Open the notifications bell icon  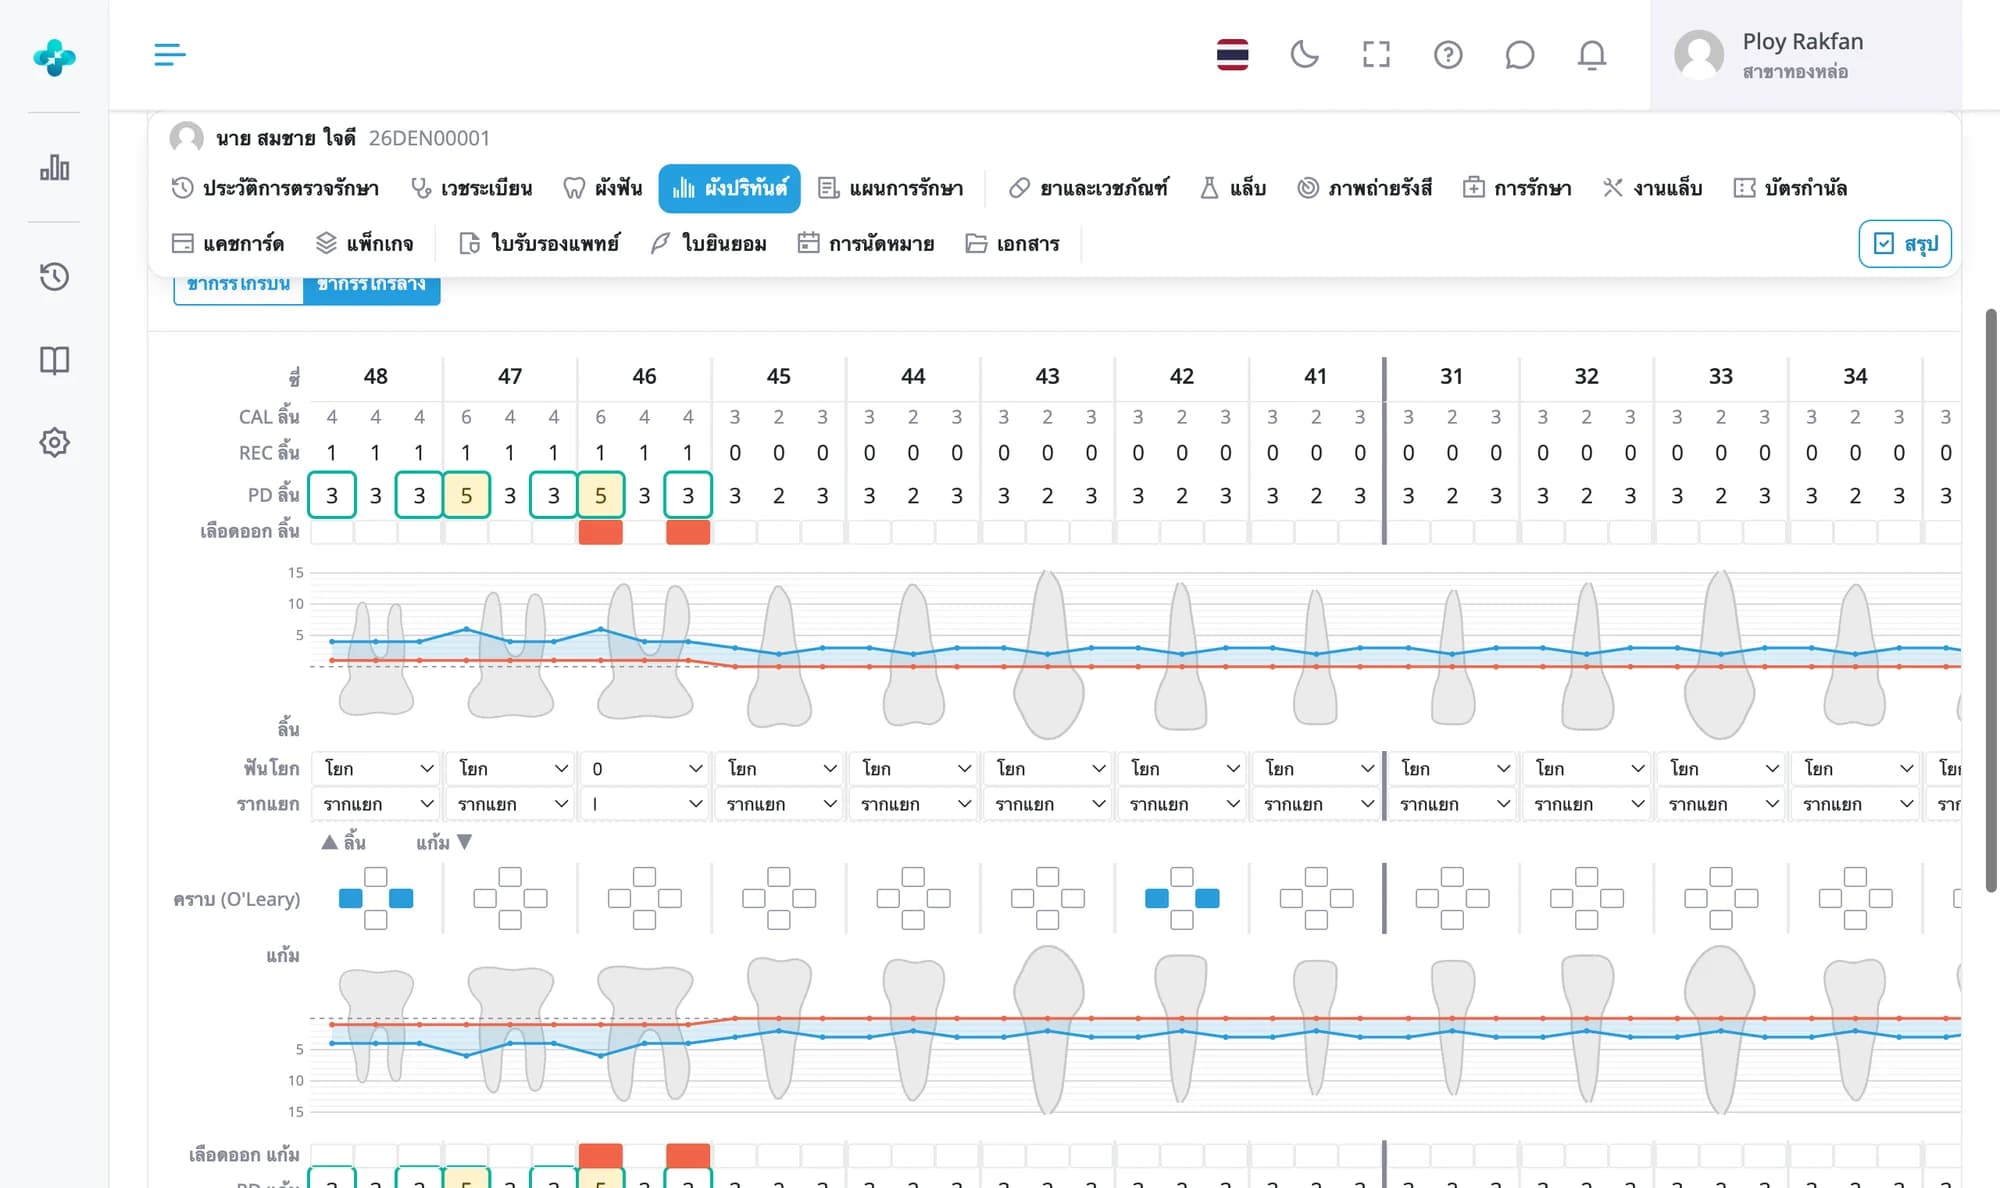[x=1591, y=54]
